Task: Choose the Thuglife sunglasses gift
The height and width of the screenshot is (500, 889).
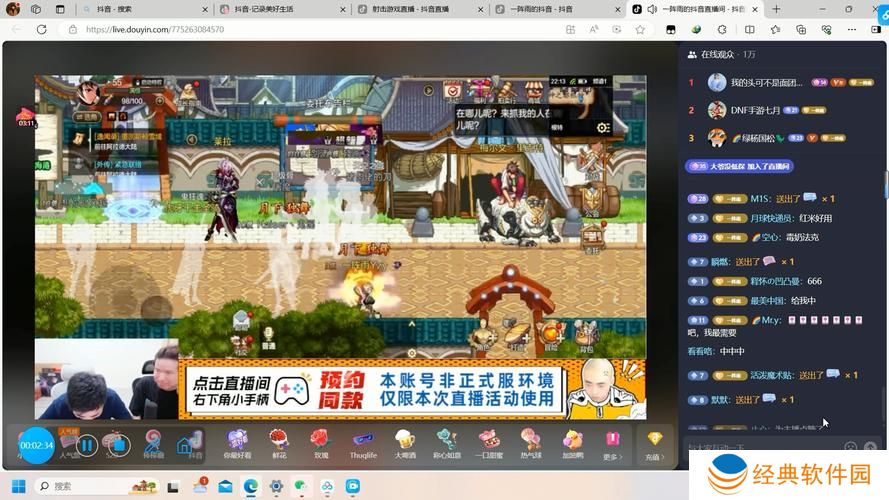Action: (363, 441)
